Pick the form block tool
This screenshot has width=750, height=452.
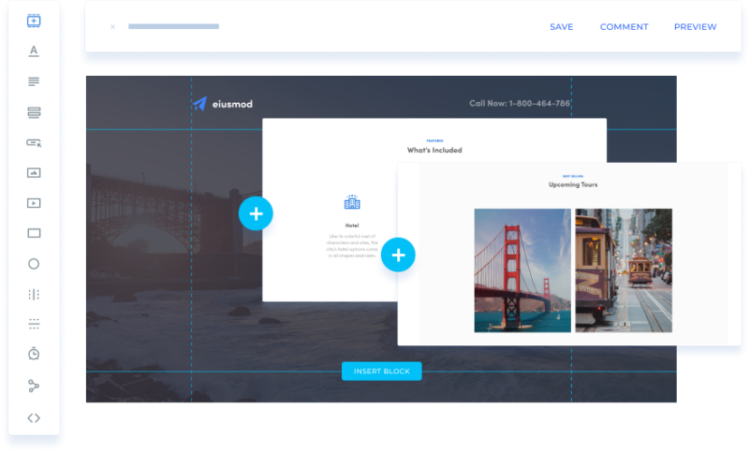click(x=33, y=112)
